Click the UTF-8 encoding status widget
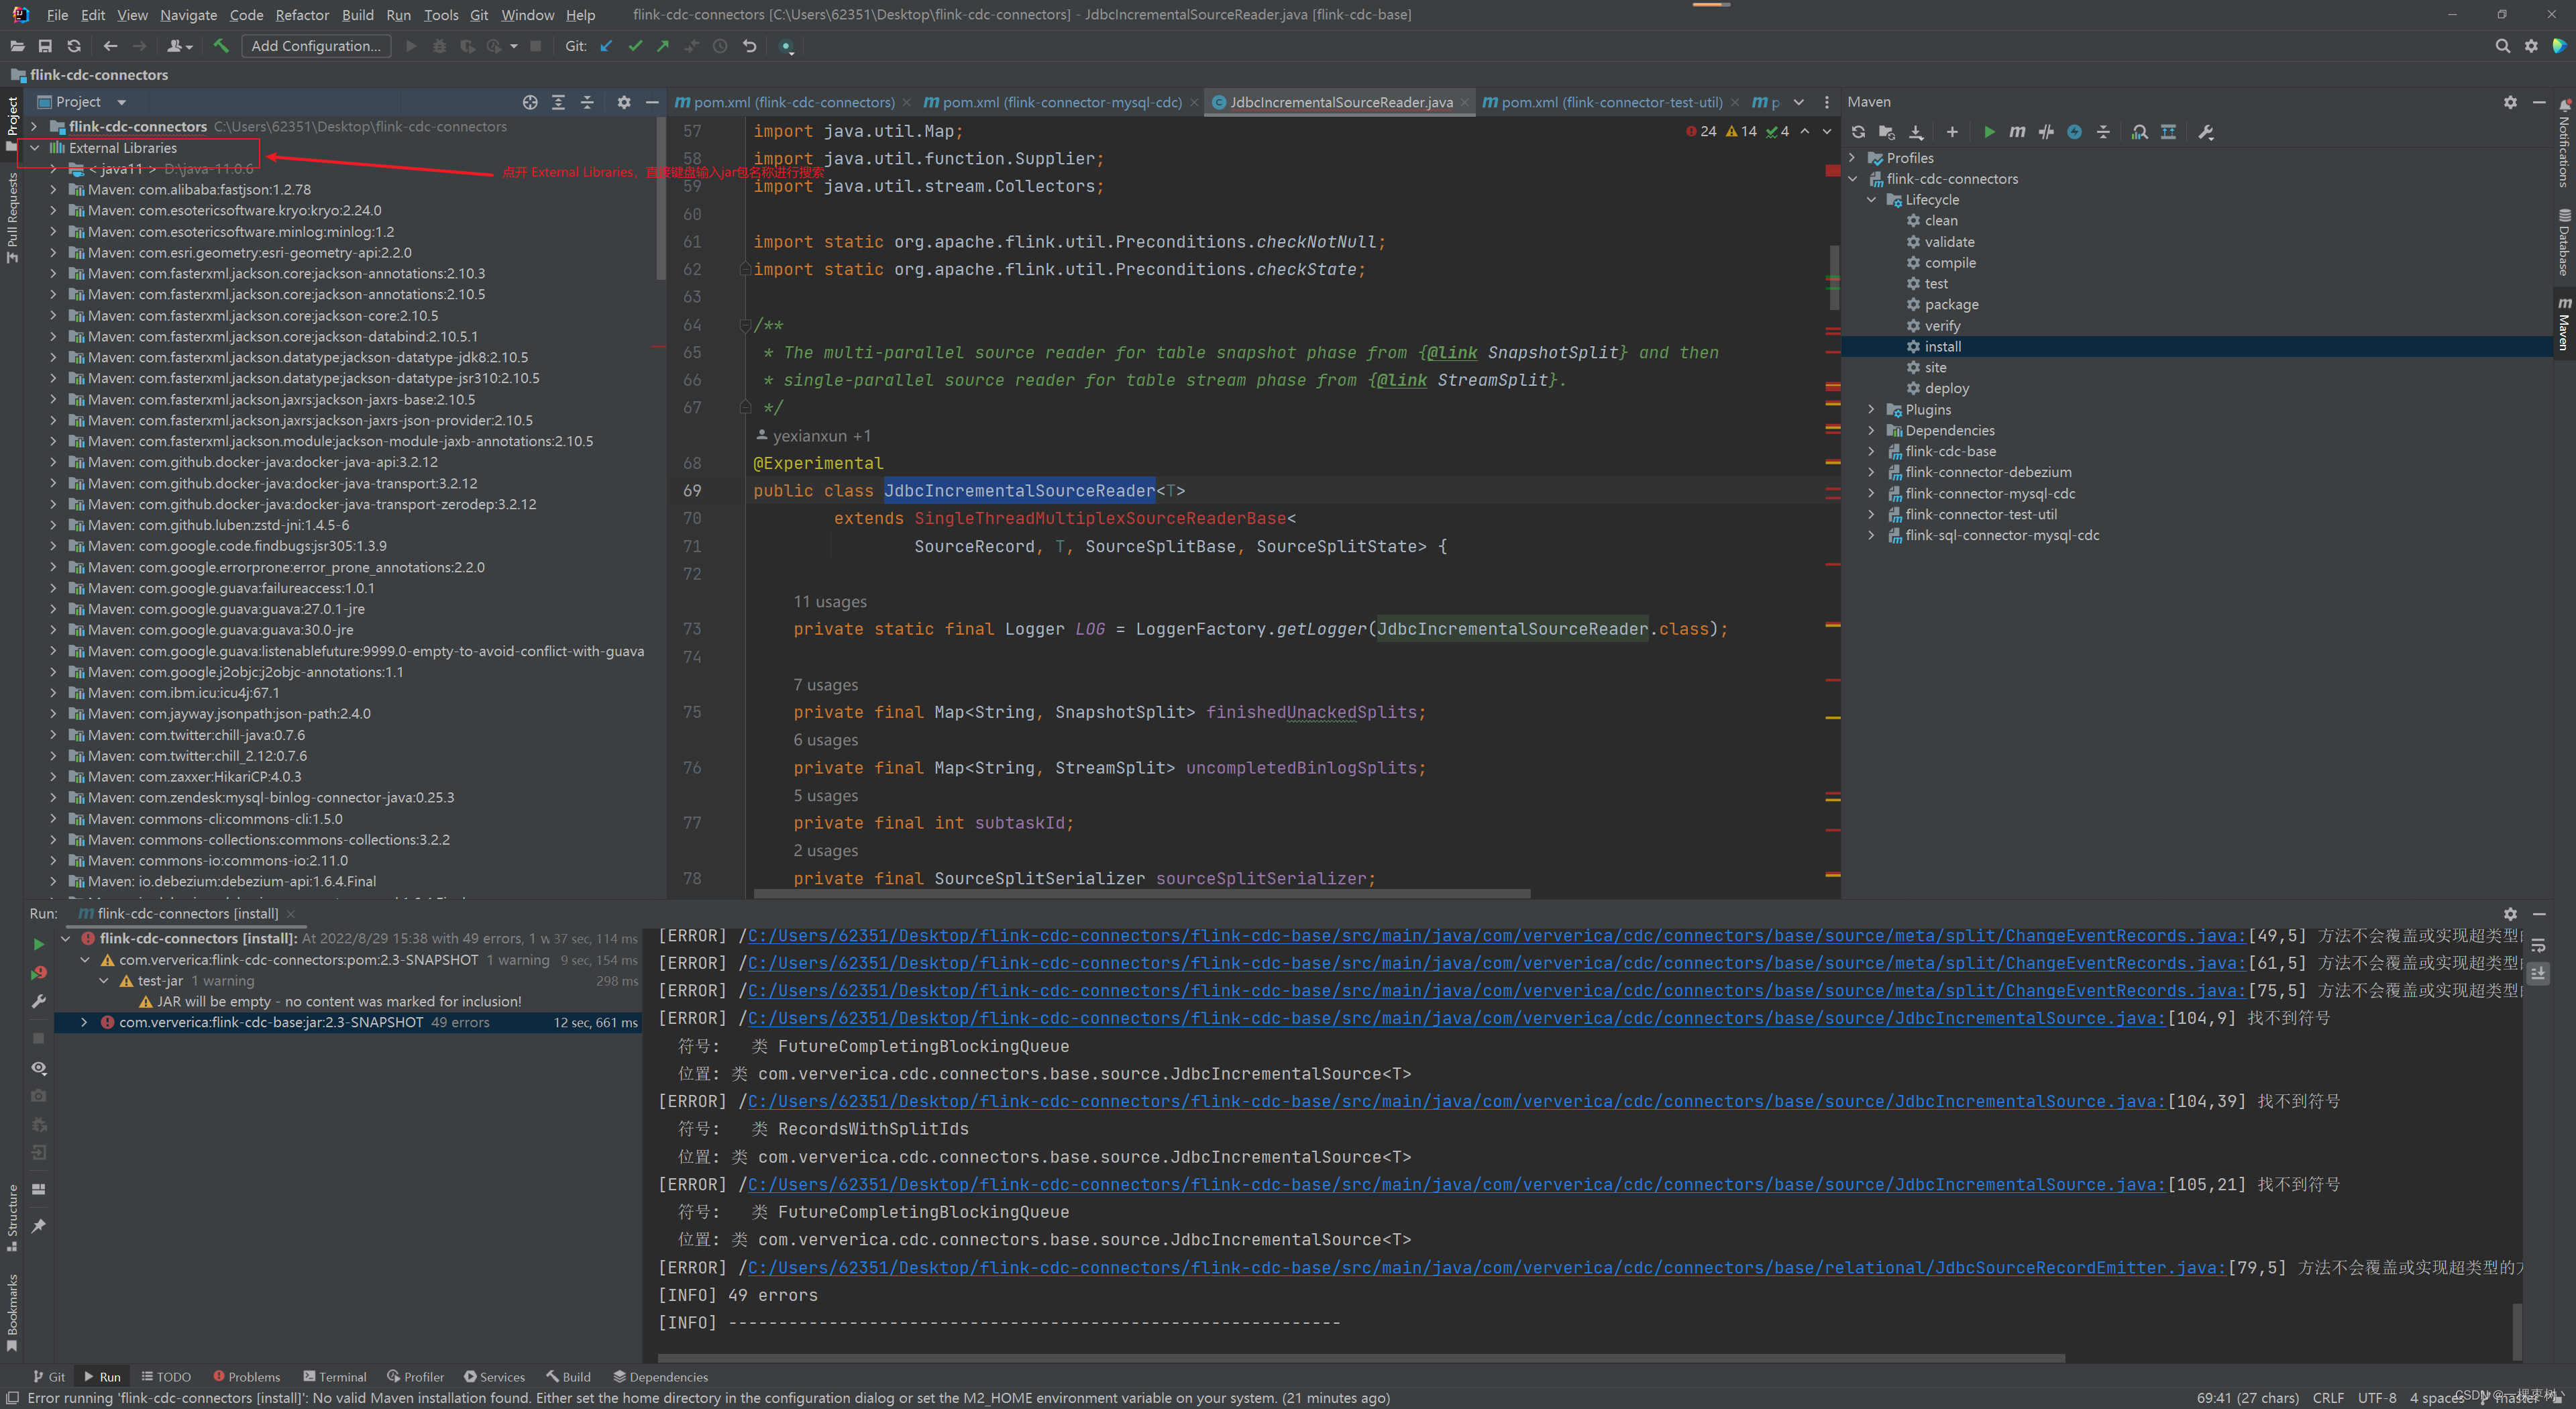The image size is (2576, 1409). click(x=2377, y=1398)
